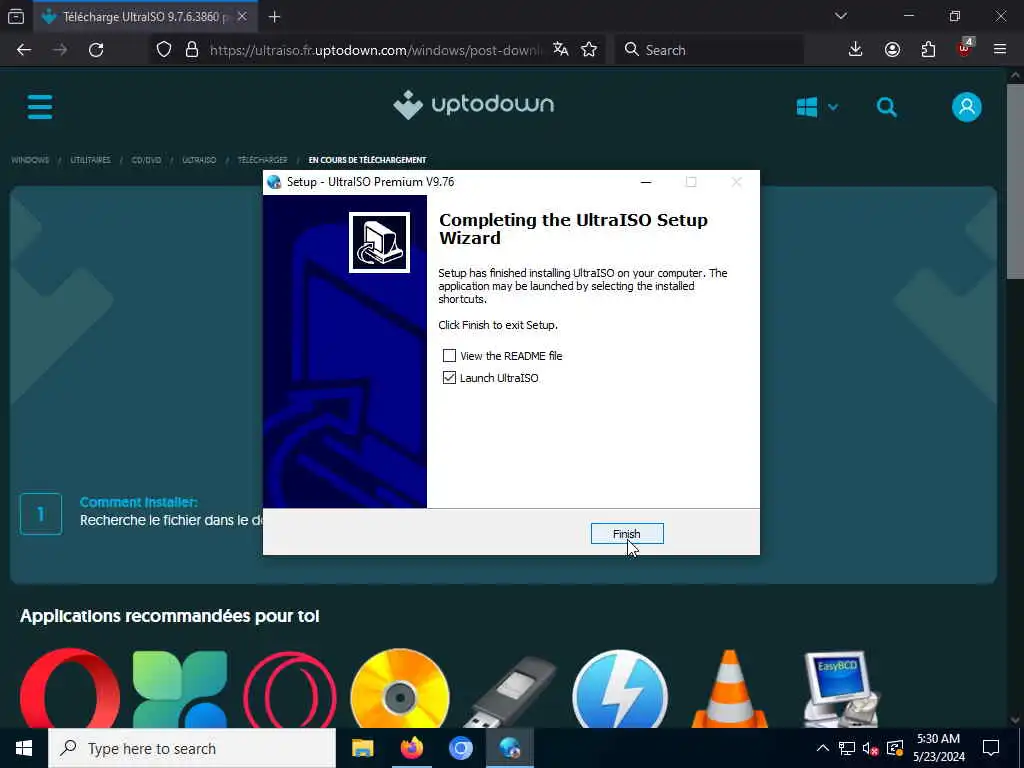The image size is (1024, 768).
Task: Open the Firefox View icon in the tab bar
Action: [16, 17]
